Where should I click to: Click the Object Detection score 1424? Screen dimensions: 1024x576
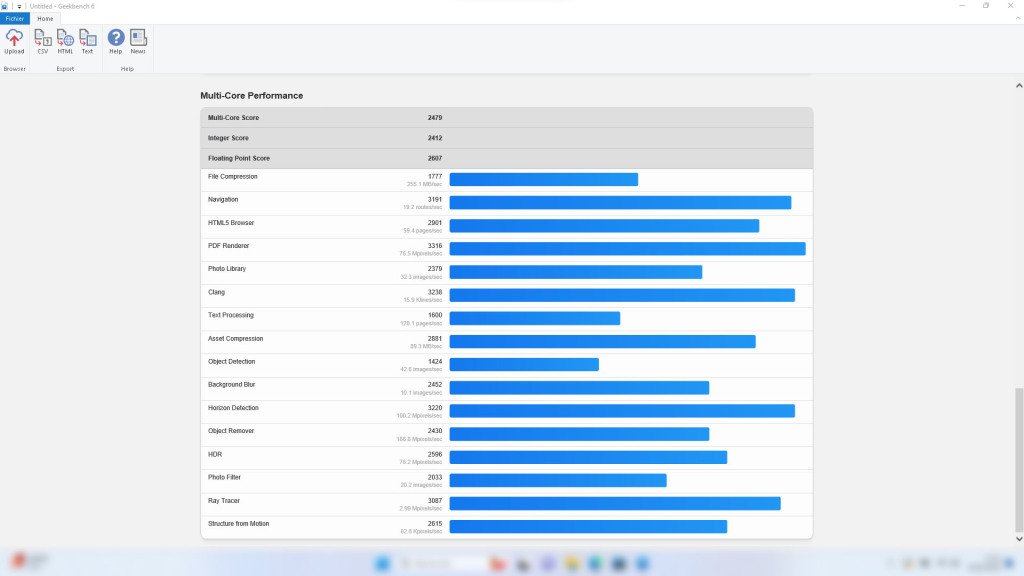pos(435,362)
